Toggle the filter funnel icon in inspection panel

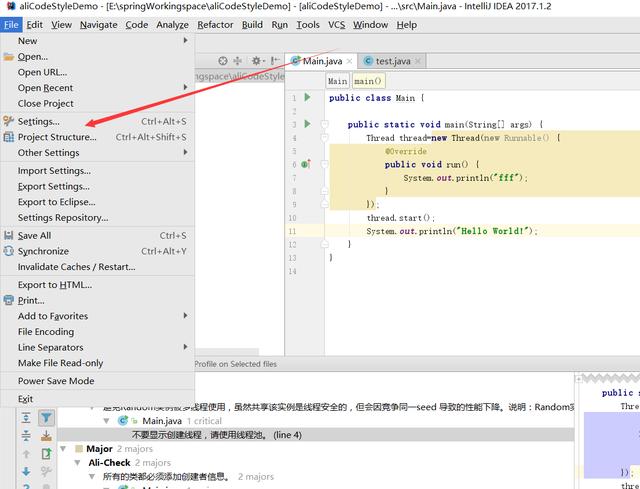[46, 418]
